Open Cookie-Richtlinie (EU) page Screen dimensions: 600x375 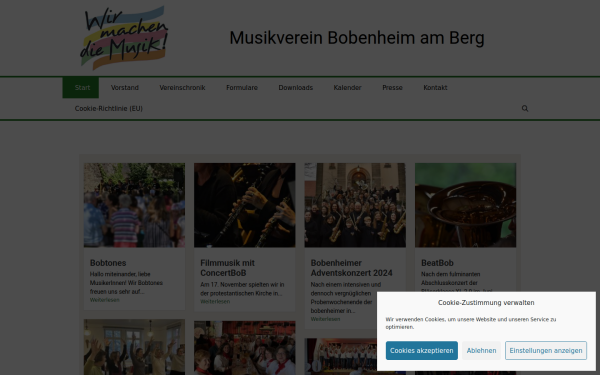tap(109, 109)
